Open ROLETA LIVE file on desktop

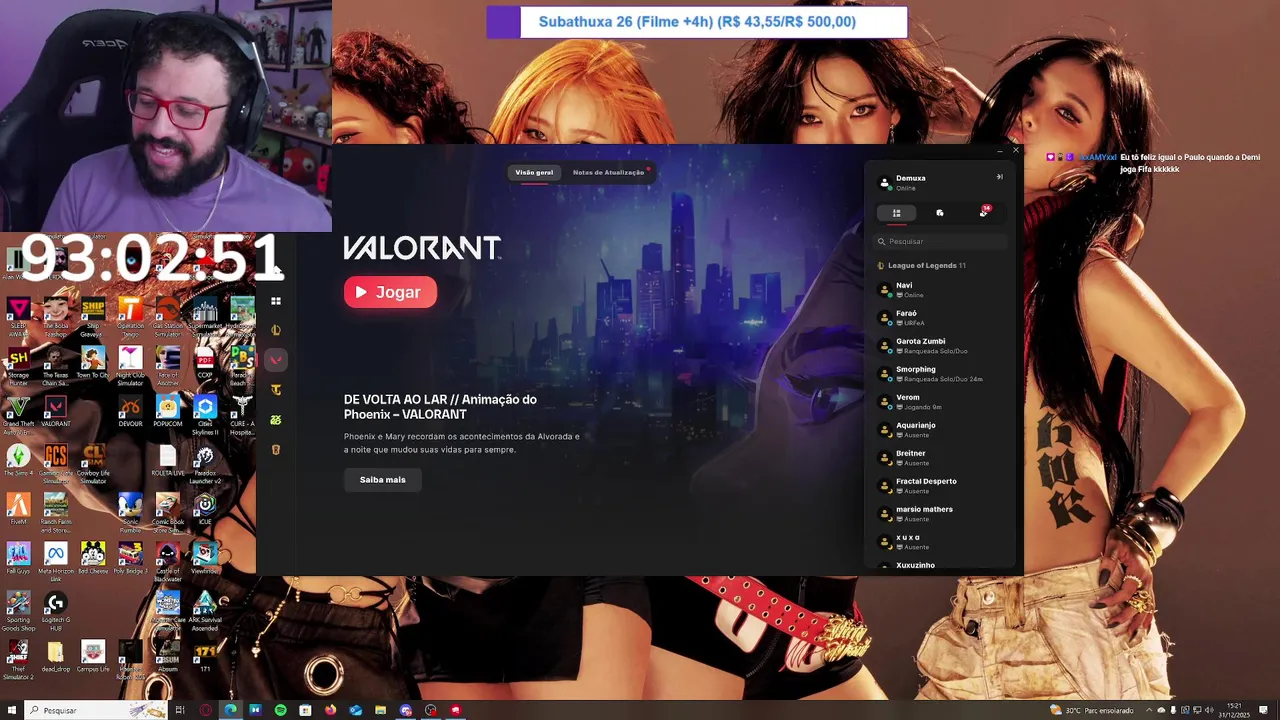(x=168, y=461)
